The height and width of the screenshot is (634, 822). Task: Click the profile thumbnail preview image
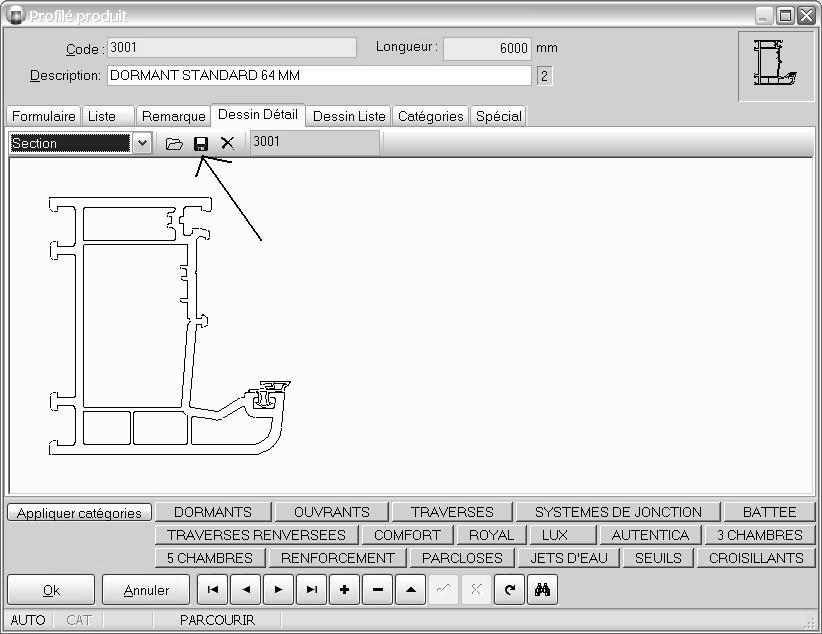click(x=776, y=66)
